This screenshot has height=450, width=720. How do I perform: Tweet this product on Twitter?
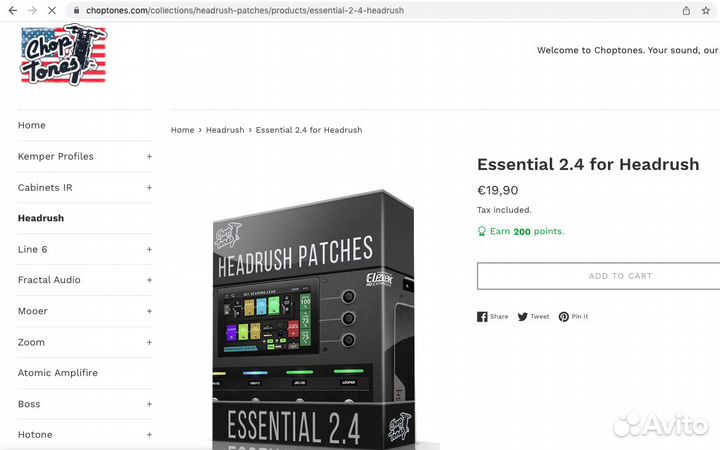534,316
